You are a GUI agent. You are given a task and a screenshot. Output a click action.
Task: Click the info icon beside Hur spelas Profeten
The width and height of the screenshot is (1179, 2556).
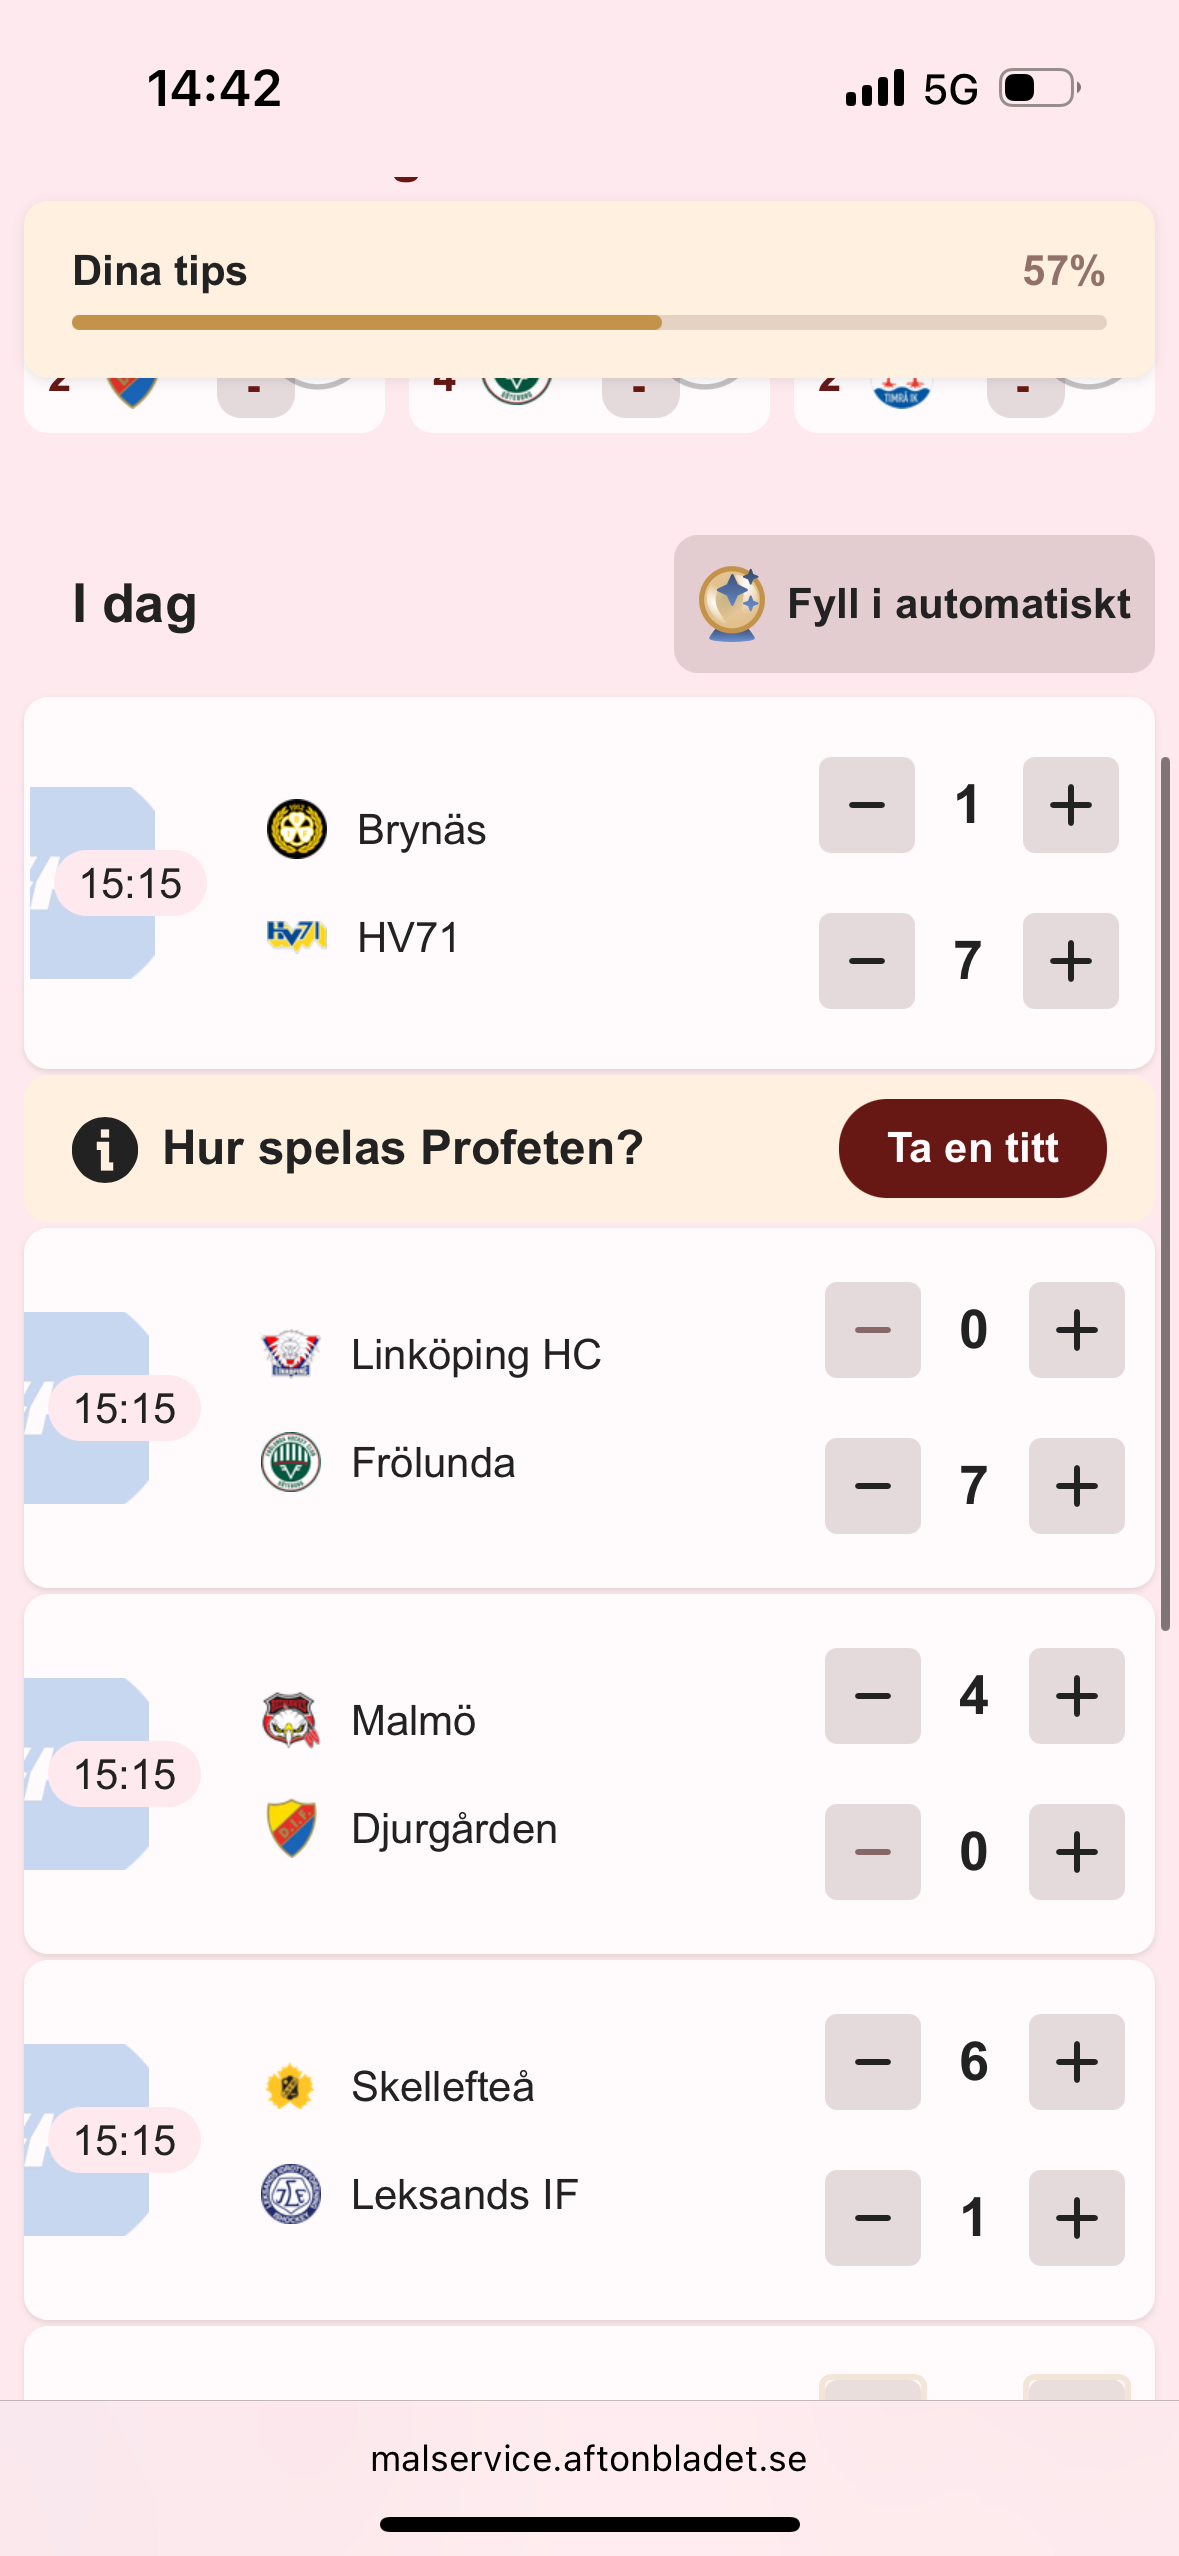[105, 1149]
